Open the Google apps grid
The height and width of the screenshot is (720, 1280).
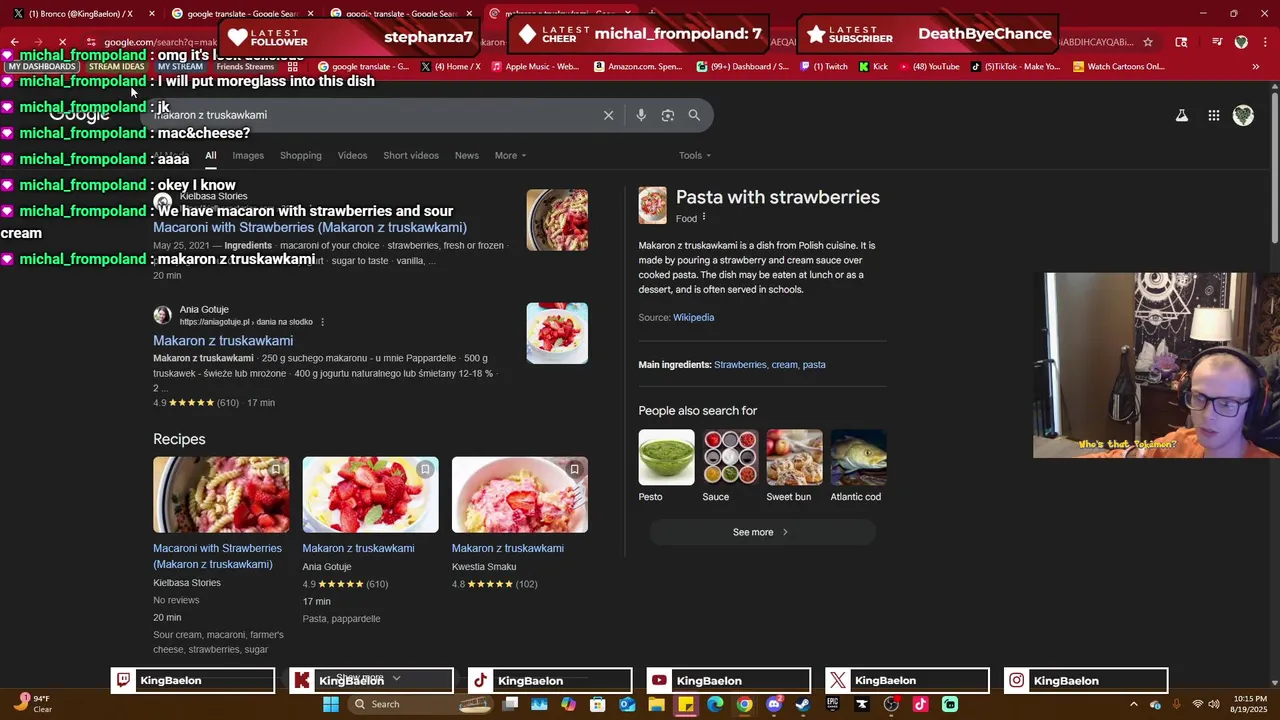1214,116
